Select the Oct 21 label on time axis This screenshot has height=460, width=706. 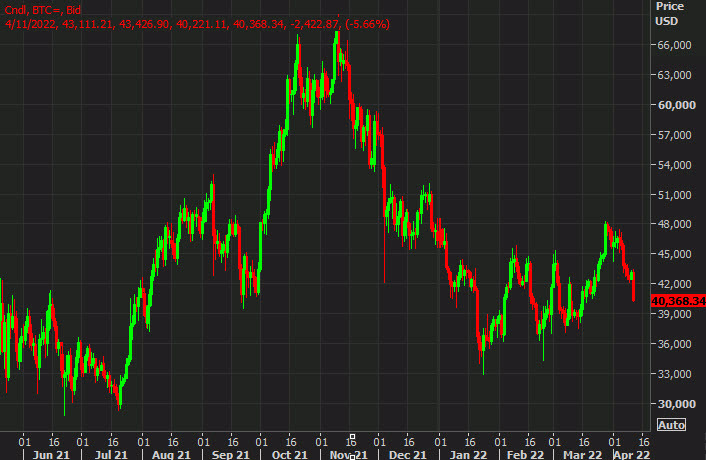pos(289,454)
